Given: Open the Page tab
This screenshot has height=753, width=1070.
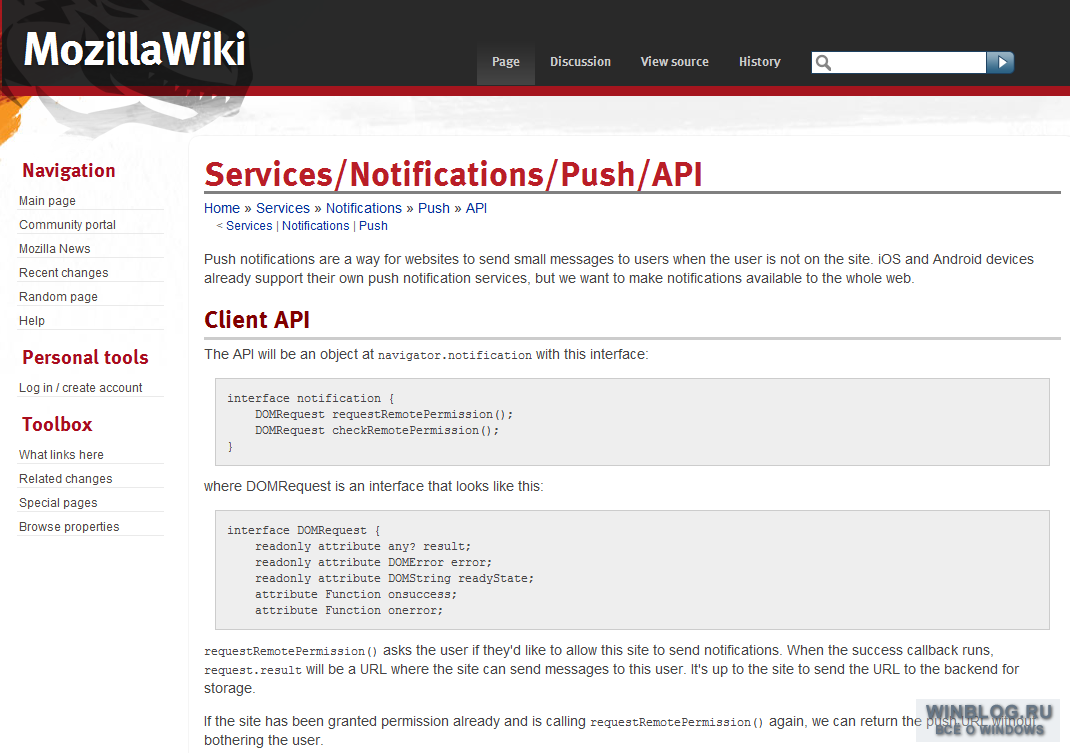Looking at the screenshot, I should (x=506, y=61).
